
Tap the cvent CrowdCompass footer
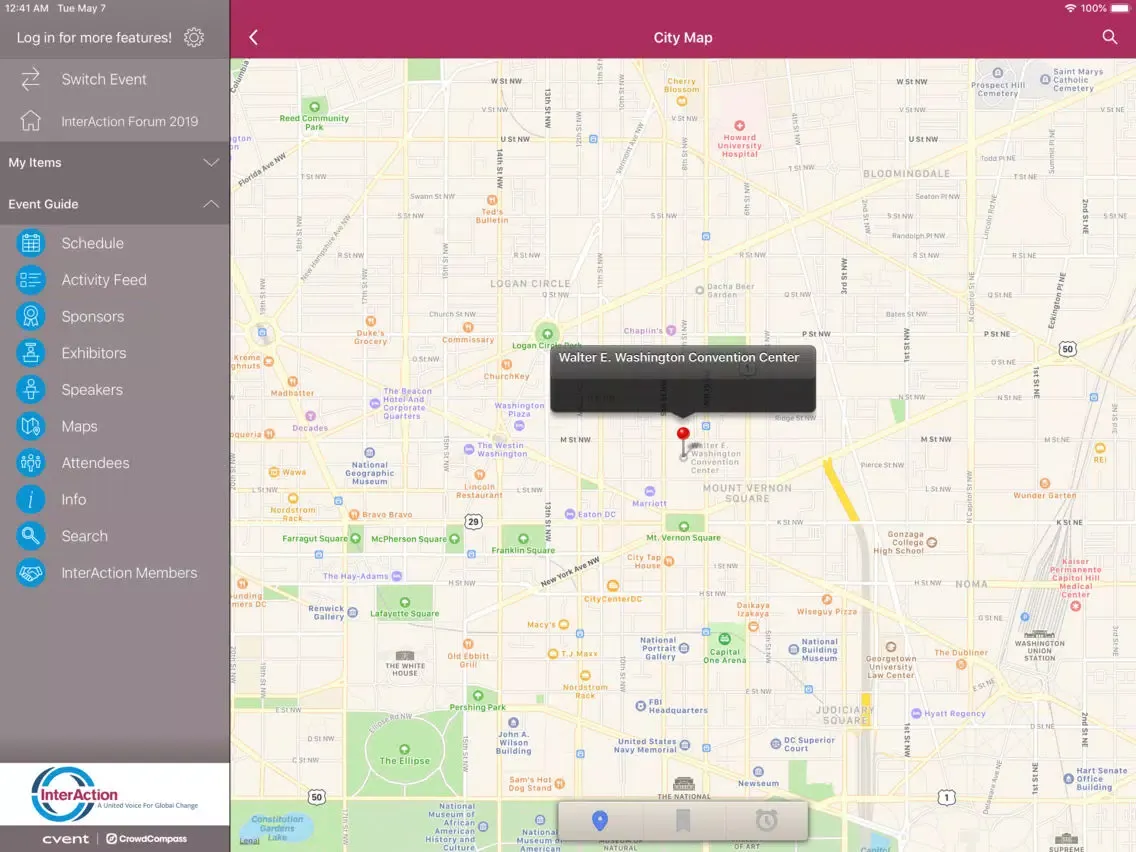[x=114, y=839]
